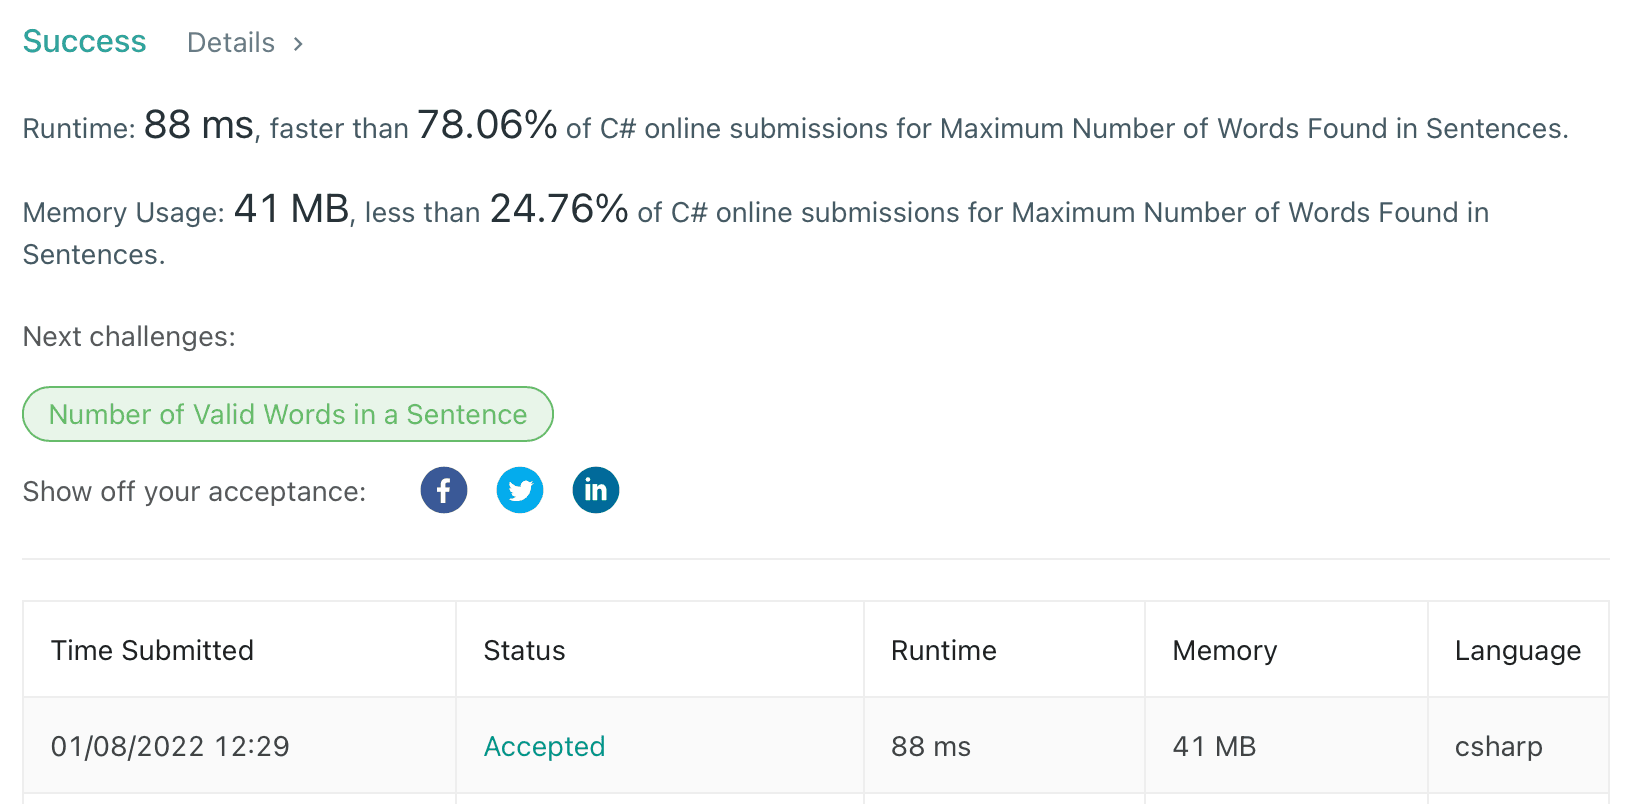This screenshot has height=804, width=1640.
Task: Click the 88 ms cell in the table
Action: coord(930,747)
